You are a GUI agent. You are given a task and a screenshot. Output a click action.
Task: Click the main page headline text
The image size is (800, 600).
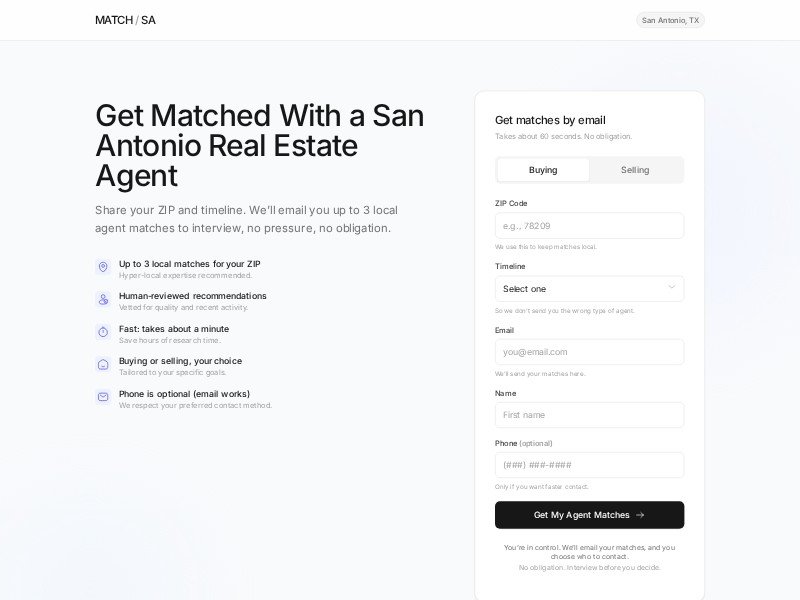[259, 145]
